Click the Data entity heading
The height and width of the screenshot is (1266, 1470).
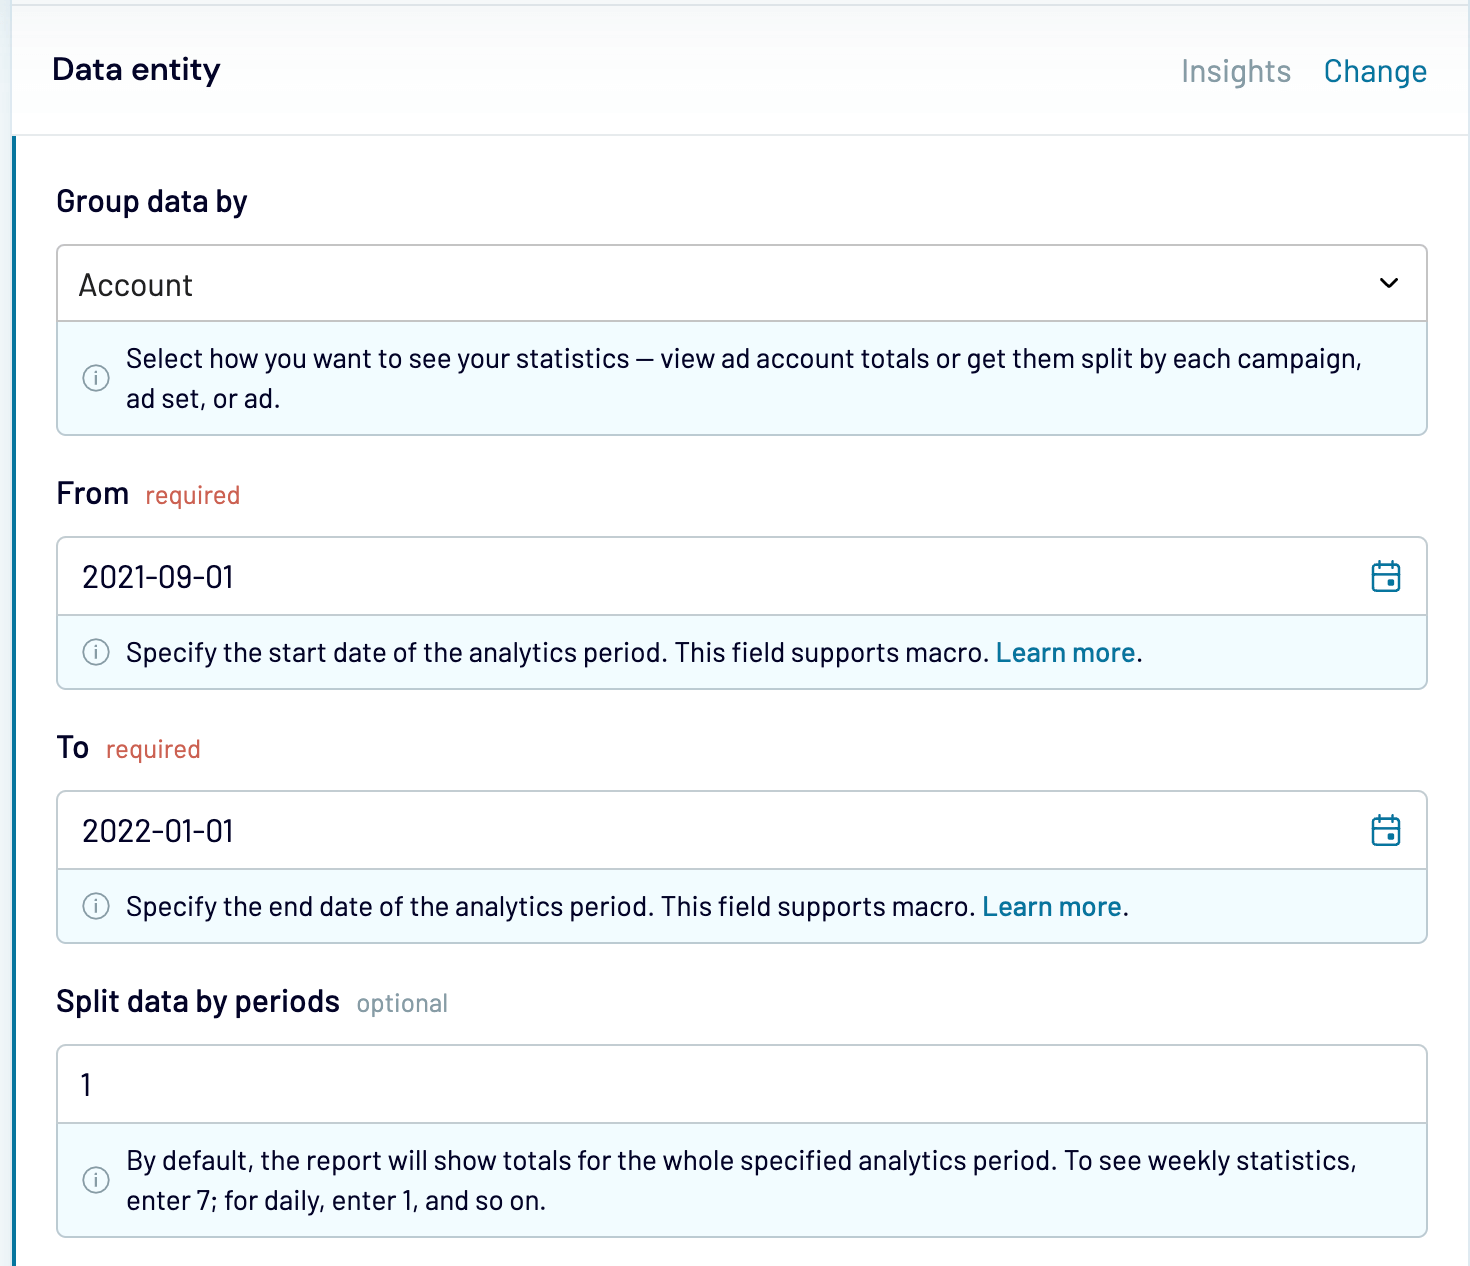137,70
